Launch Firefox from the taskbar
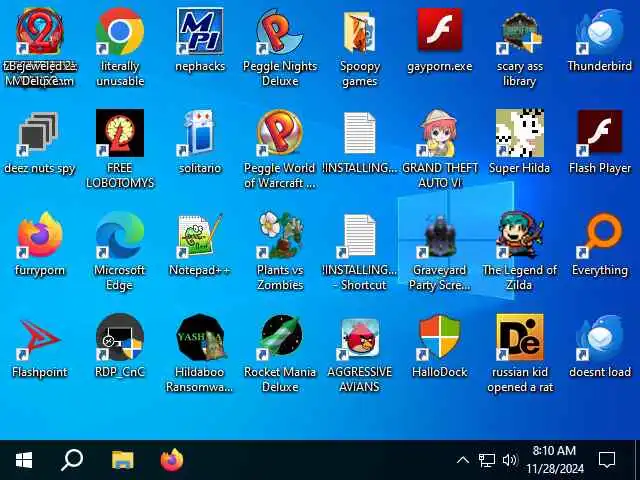This screenshot has width=640, height=480. (172, 460)
